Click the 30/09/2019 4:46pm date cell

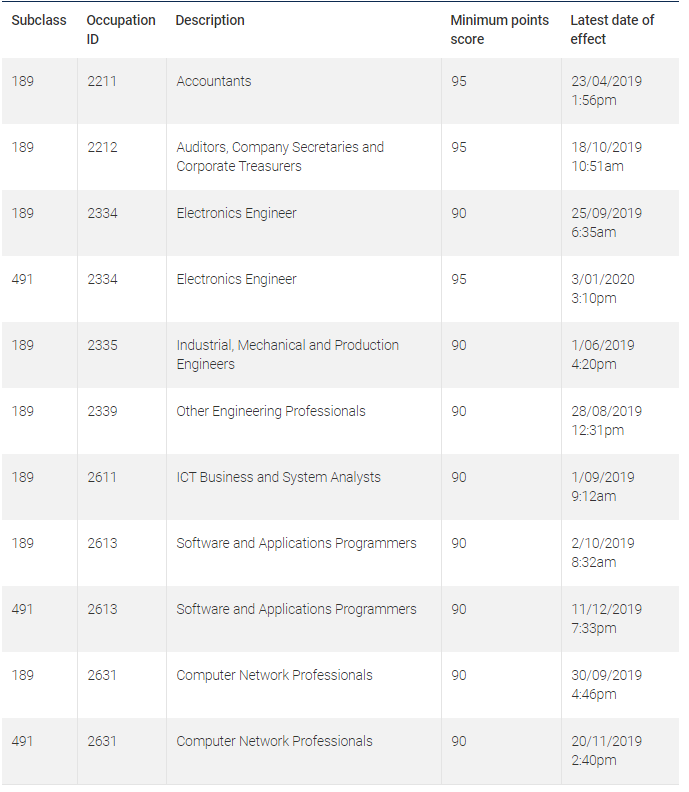pyautogui.click(x=606, y=684)
